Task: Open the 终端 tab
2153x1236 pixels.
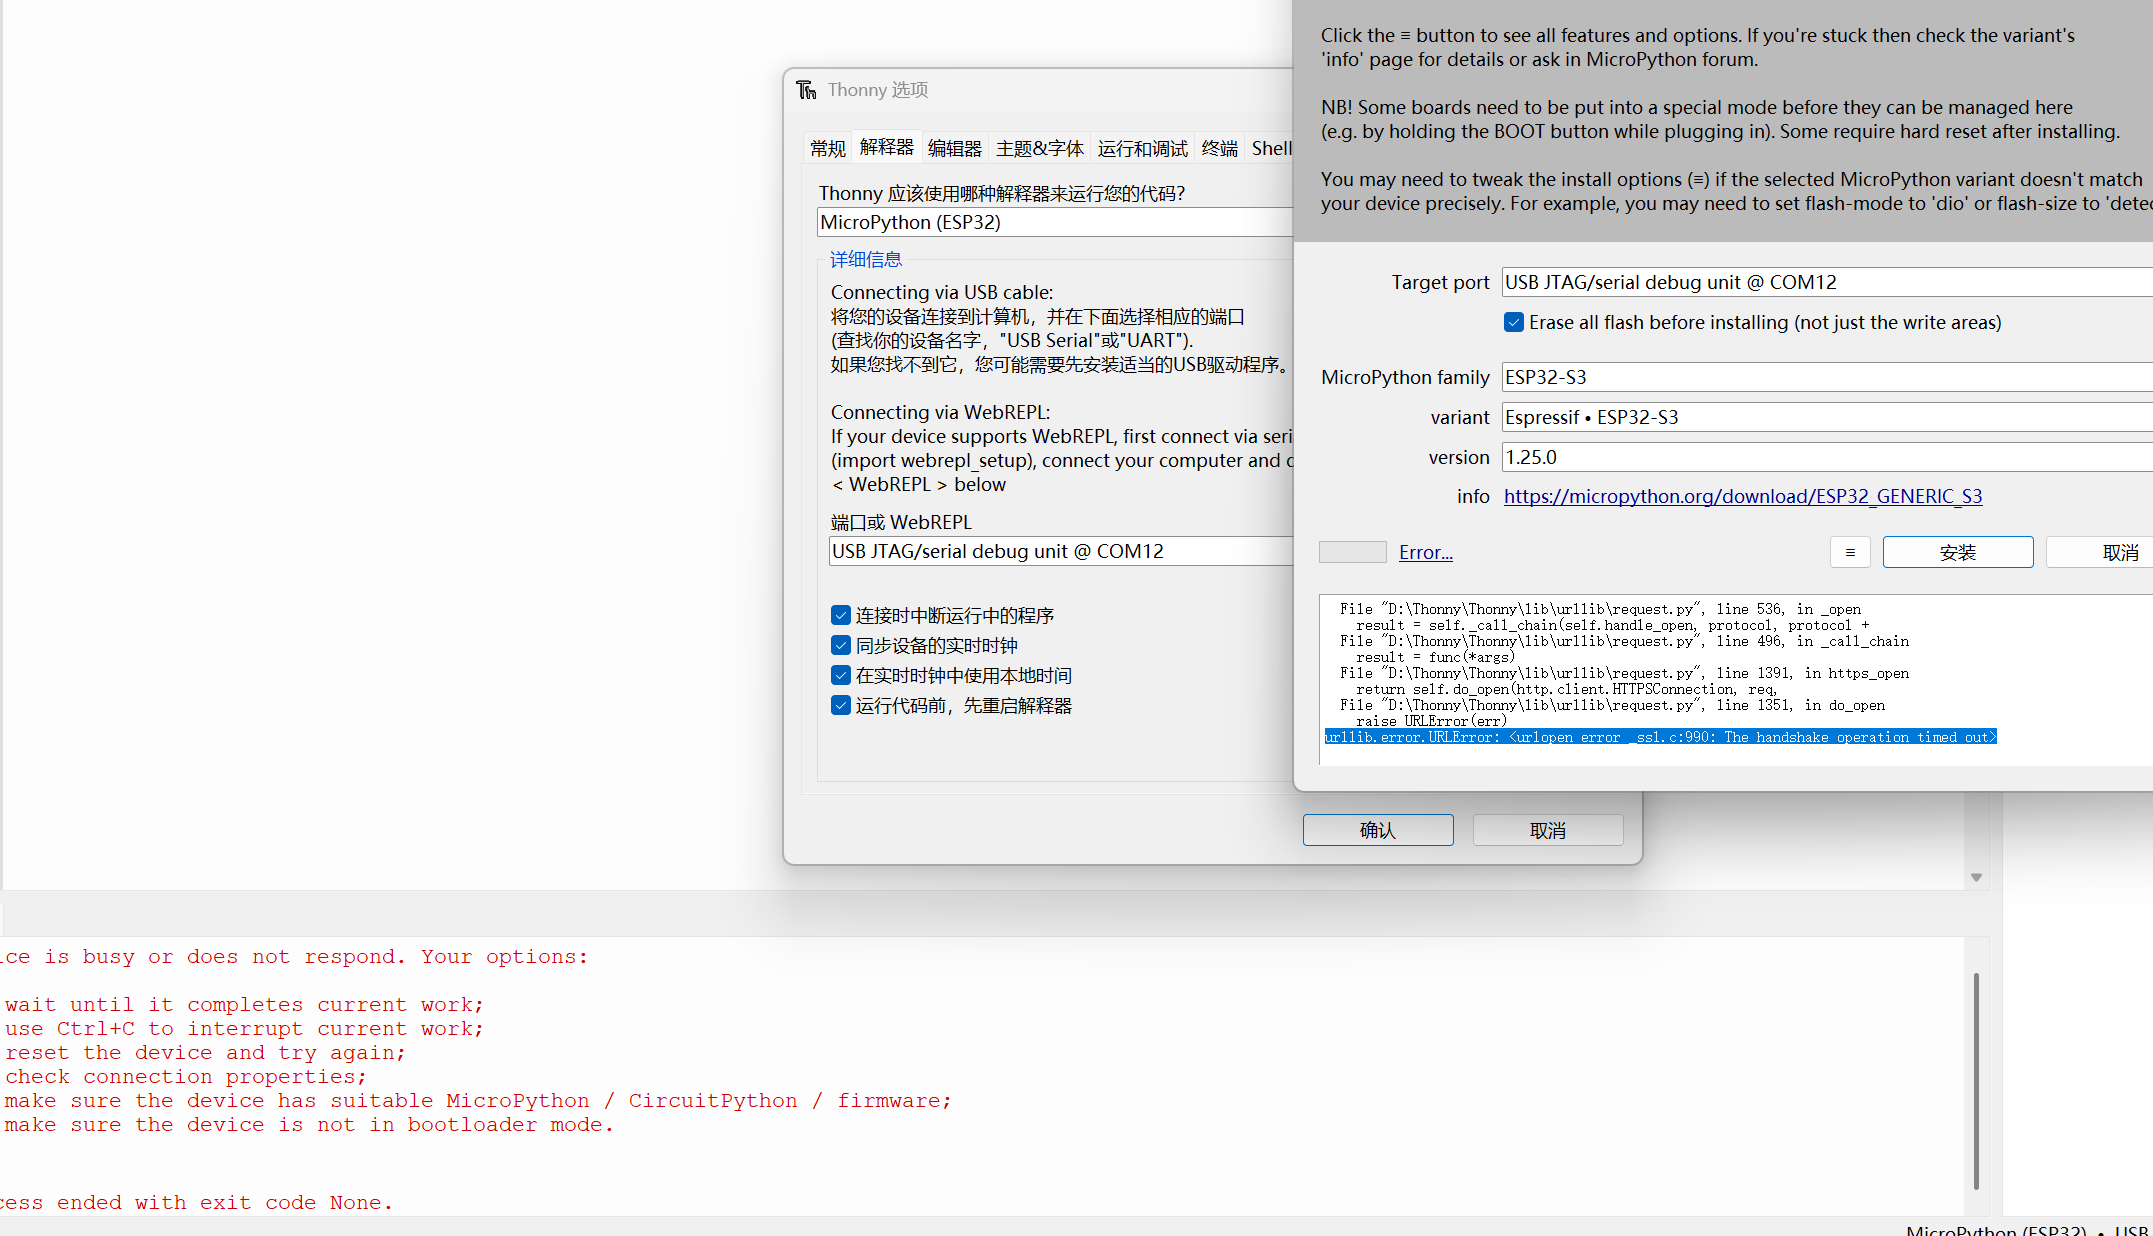Action: tap(1219, 147)
